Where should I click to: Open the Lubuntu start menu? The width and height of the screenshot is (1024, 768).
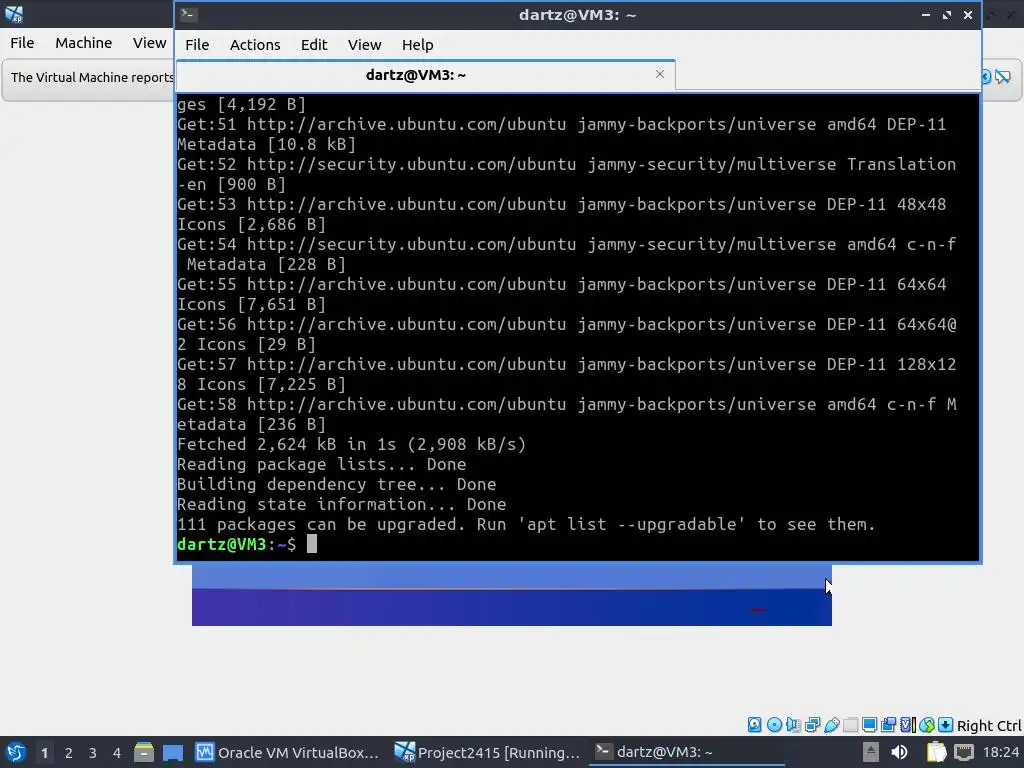tap(16, 752)
